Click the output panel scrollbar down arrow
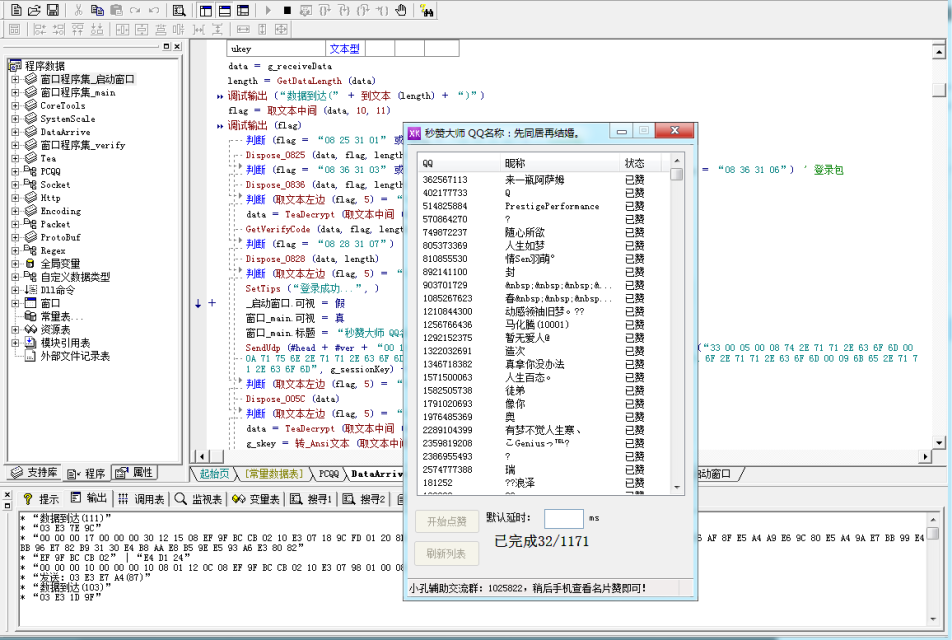Image resolution: width=952 pixels, height=640 pixels. 933,619
